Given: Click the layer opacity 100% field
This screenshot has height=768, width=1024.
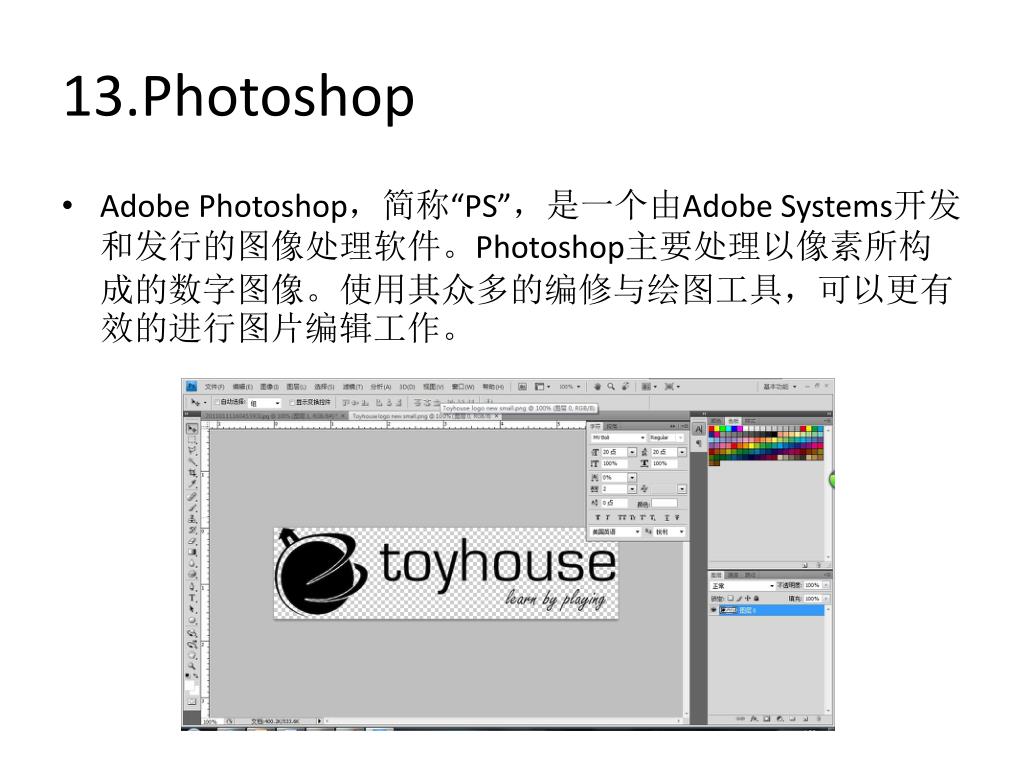Looking at the screenshot, I should point(812,585).
